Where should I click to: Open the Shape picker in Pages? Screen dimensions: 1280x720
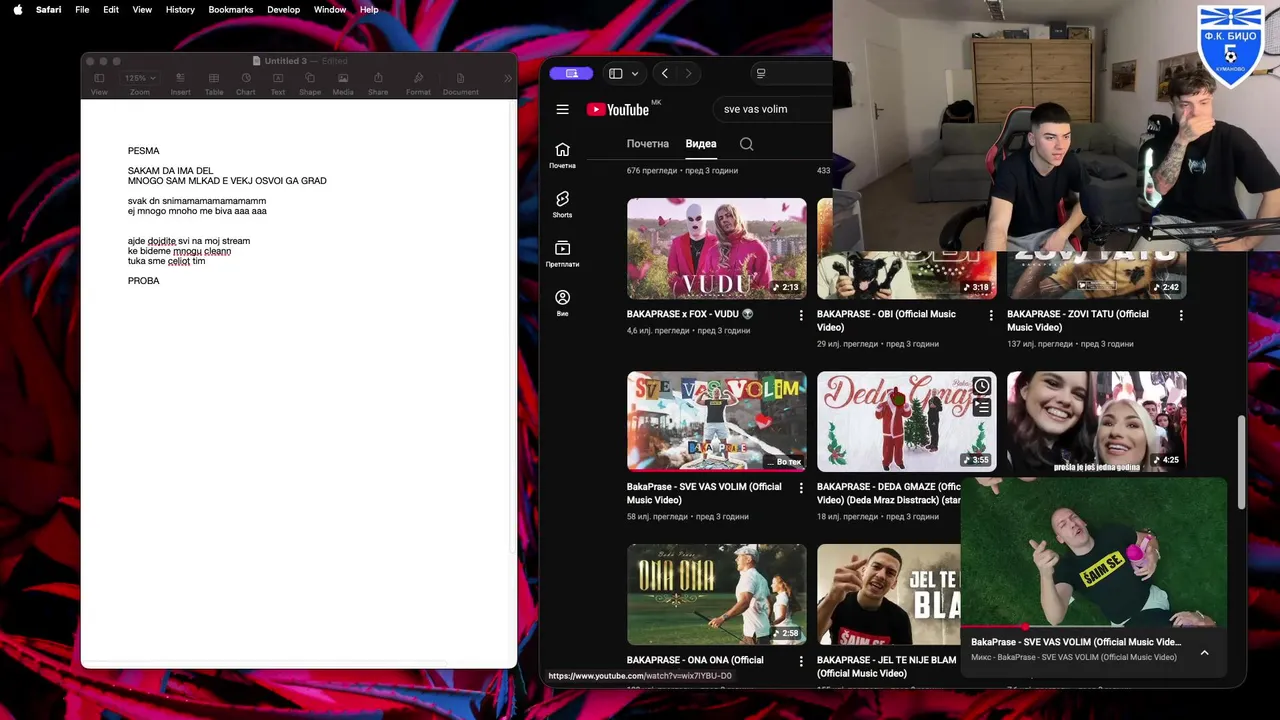point(310,83)
